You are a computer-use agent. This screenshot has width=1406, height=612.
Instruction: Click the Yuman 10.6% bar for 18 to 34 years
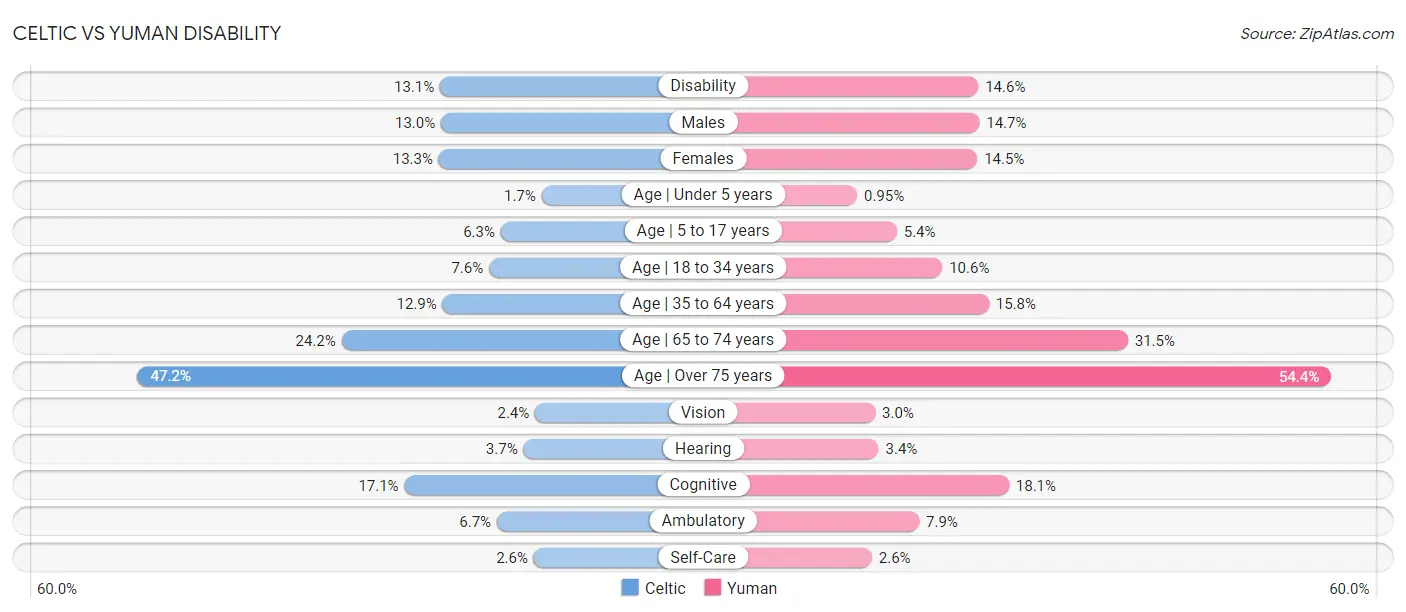click(x=862, y=268)
